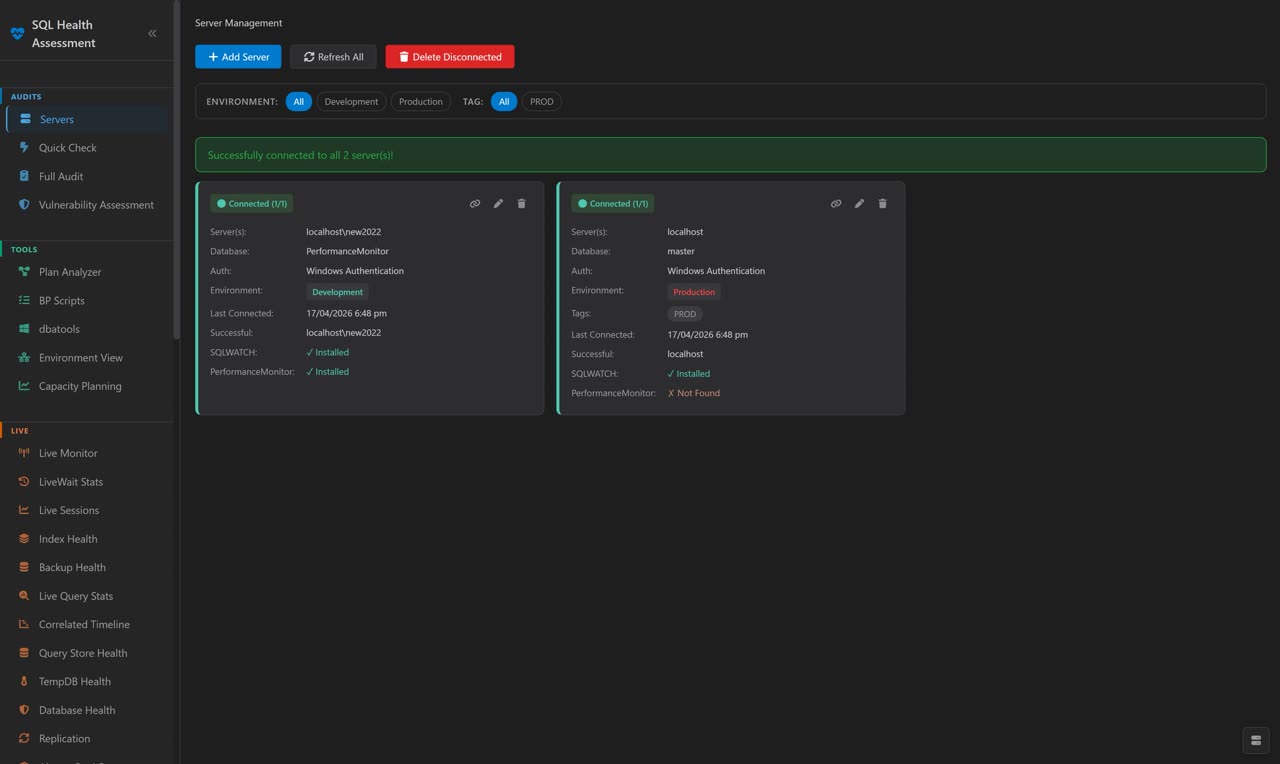Image resolution: width=1280 pixels, height=764 pixels.
Task: Open the Plan Analyzer tool
Action: 69,271
